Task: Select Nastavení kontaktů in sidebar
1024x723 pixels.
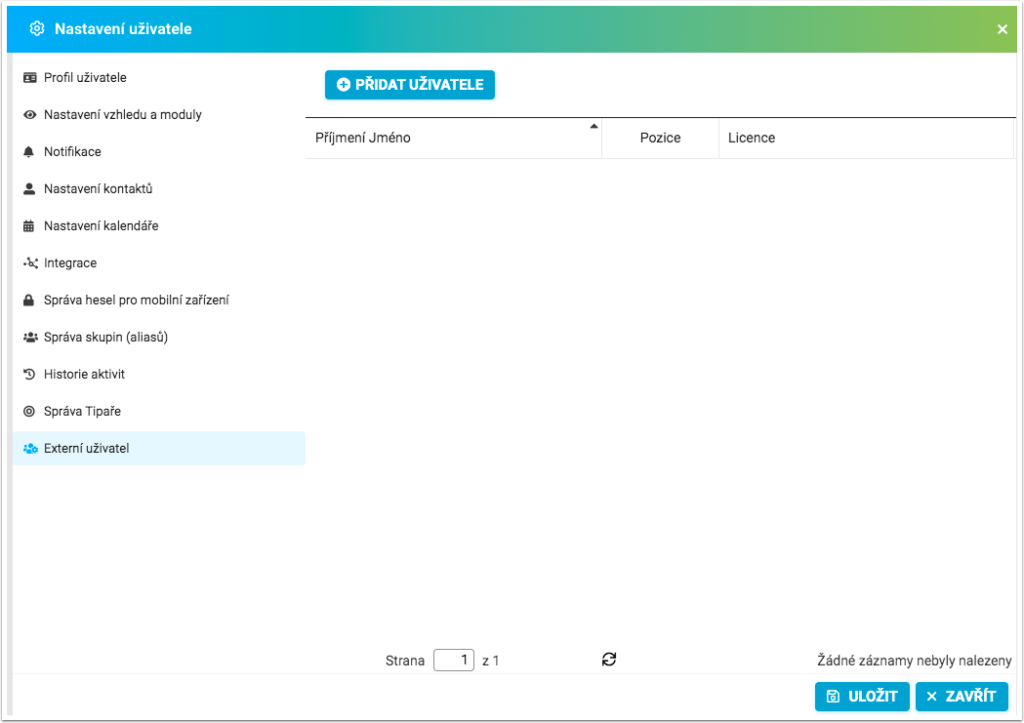Action: 159,189
